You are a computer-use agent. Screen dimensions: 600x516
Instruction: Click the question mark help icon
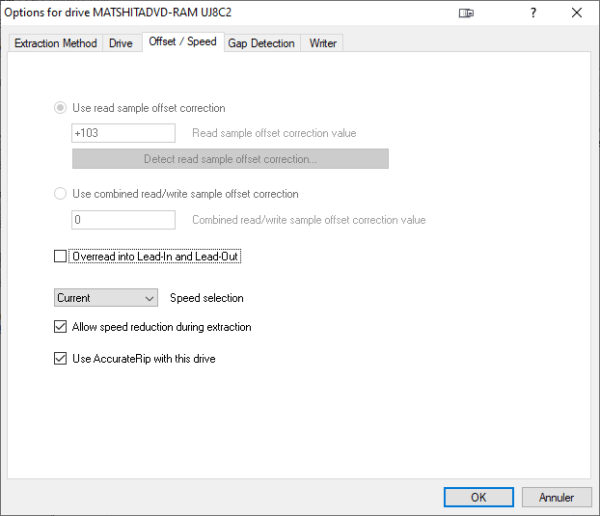[533, 13]
